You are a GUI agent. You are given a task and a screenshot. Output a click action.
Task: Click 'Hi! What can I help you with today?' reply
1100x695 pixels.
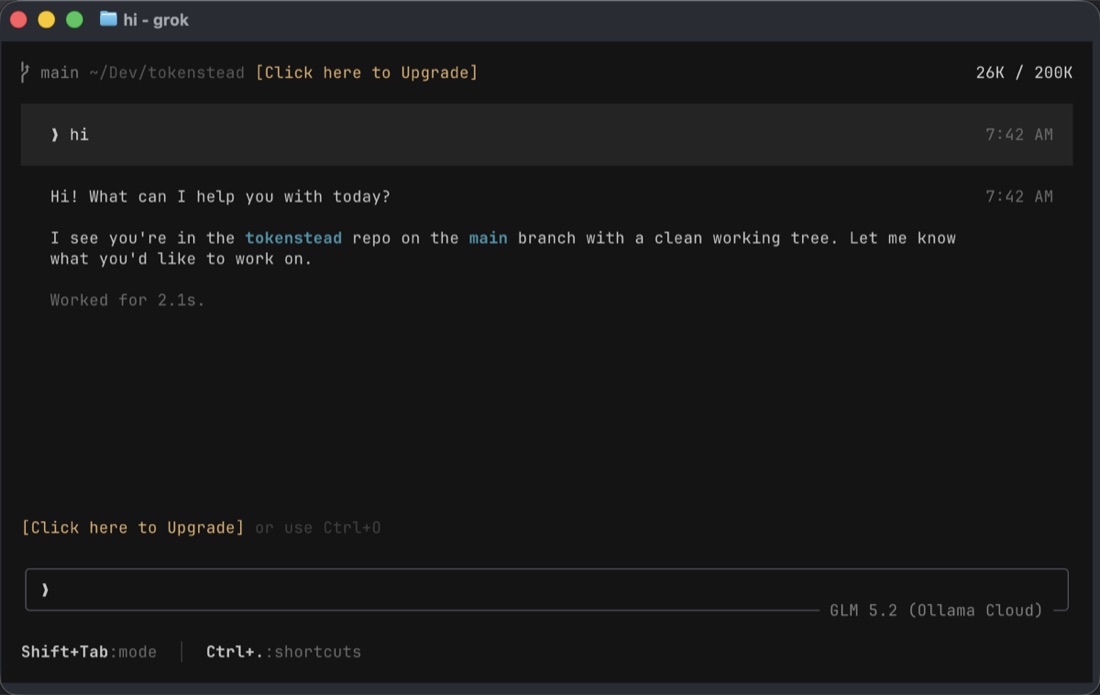(x=220, y=197)
